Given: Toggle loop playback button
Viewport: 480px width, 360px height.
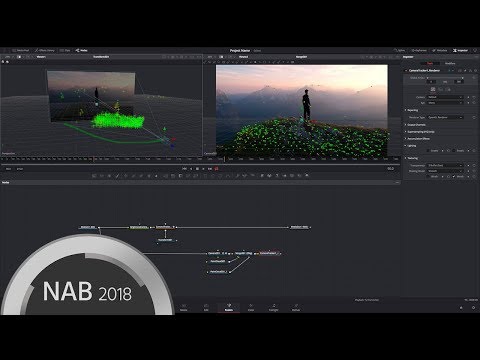Looking at the screenshot, I should [x=216, y=169].
